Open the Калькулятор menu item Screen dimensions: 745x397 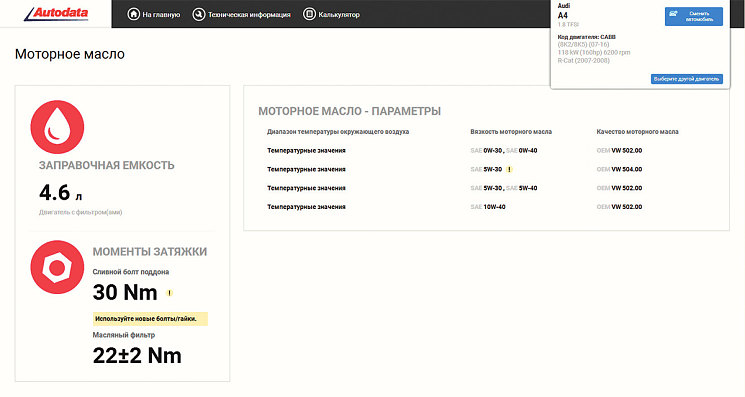click(x=339, y=15)
